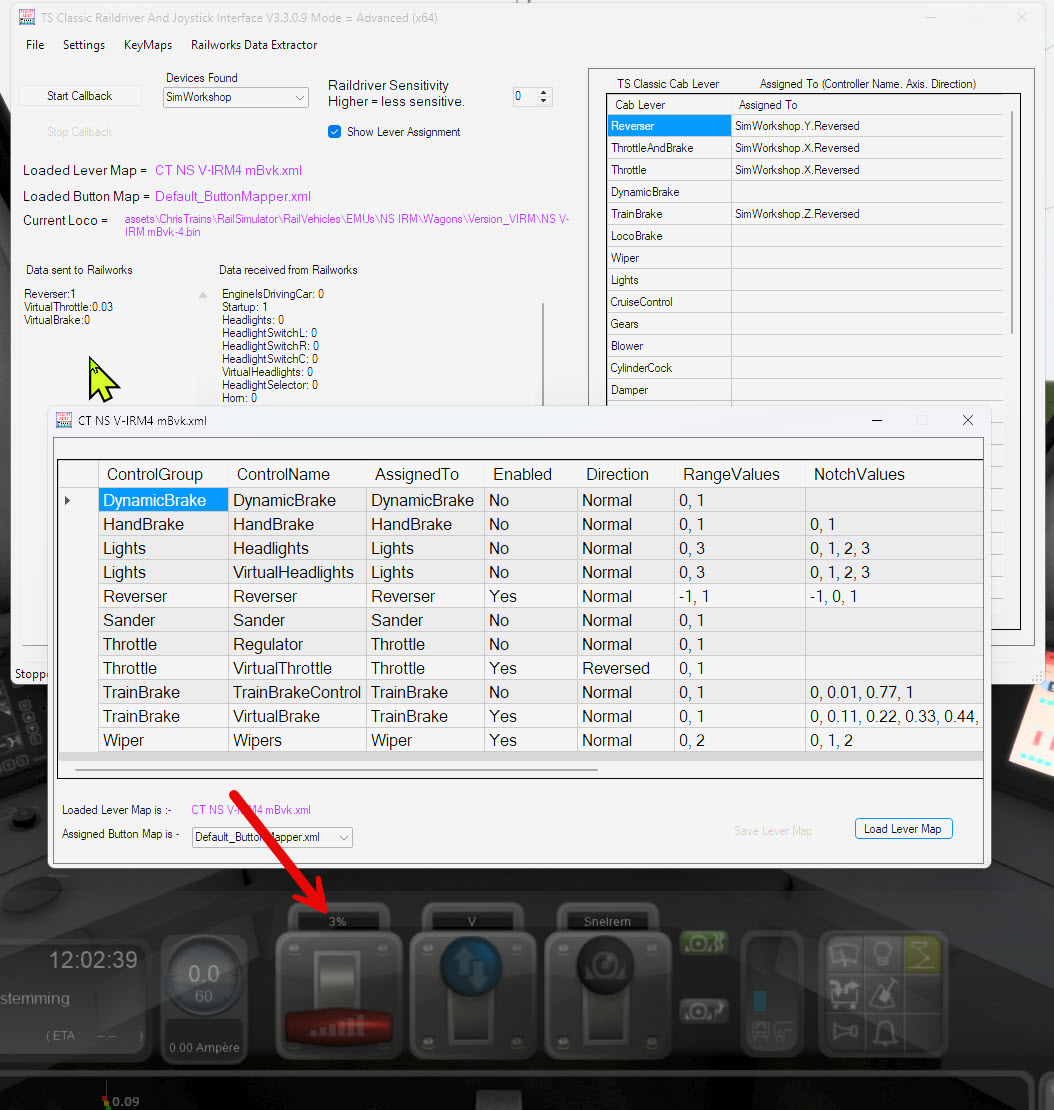Click the horn icon in the HUD
1054x1110 pixels.
coord(846,1031)
